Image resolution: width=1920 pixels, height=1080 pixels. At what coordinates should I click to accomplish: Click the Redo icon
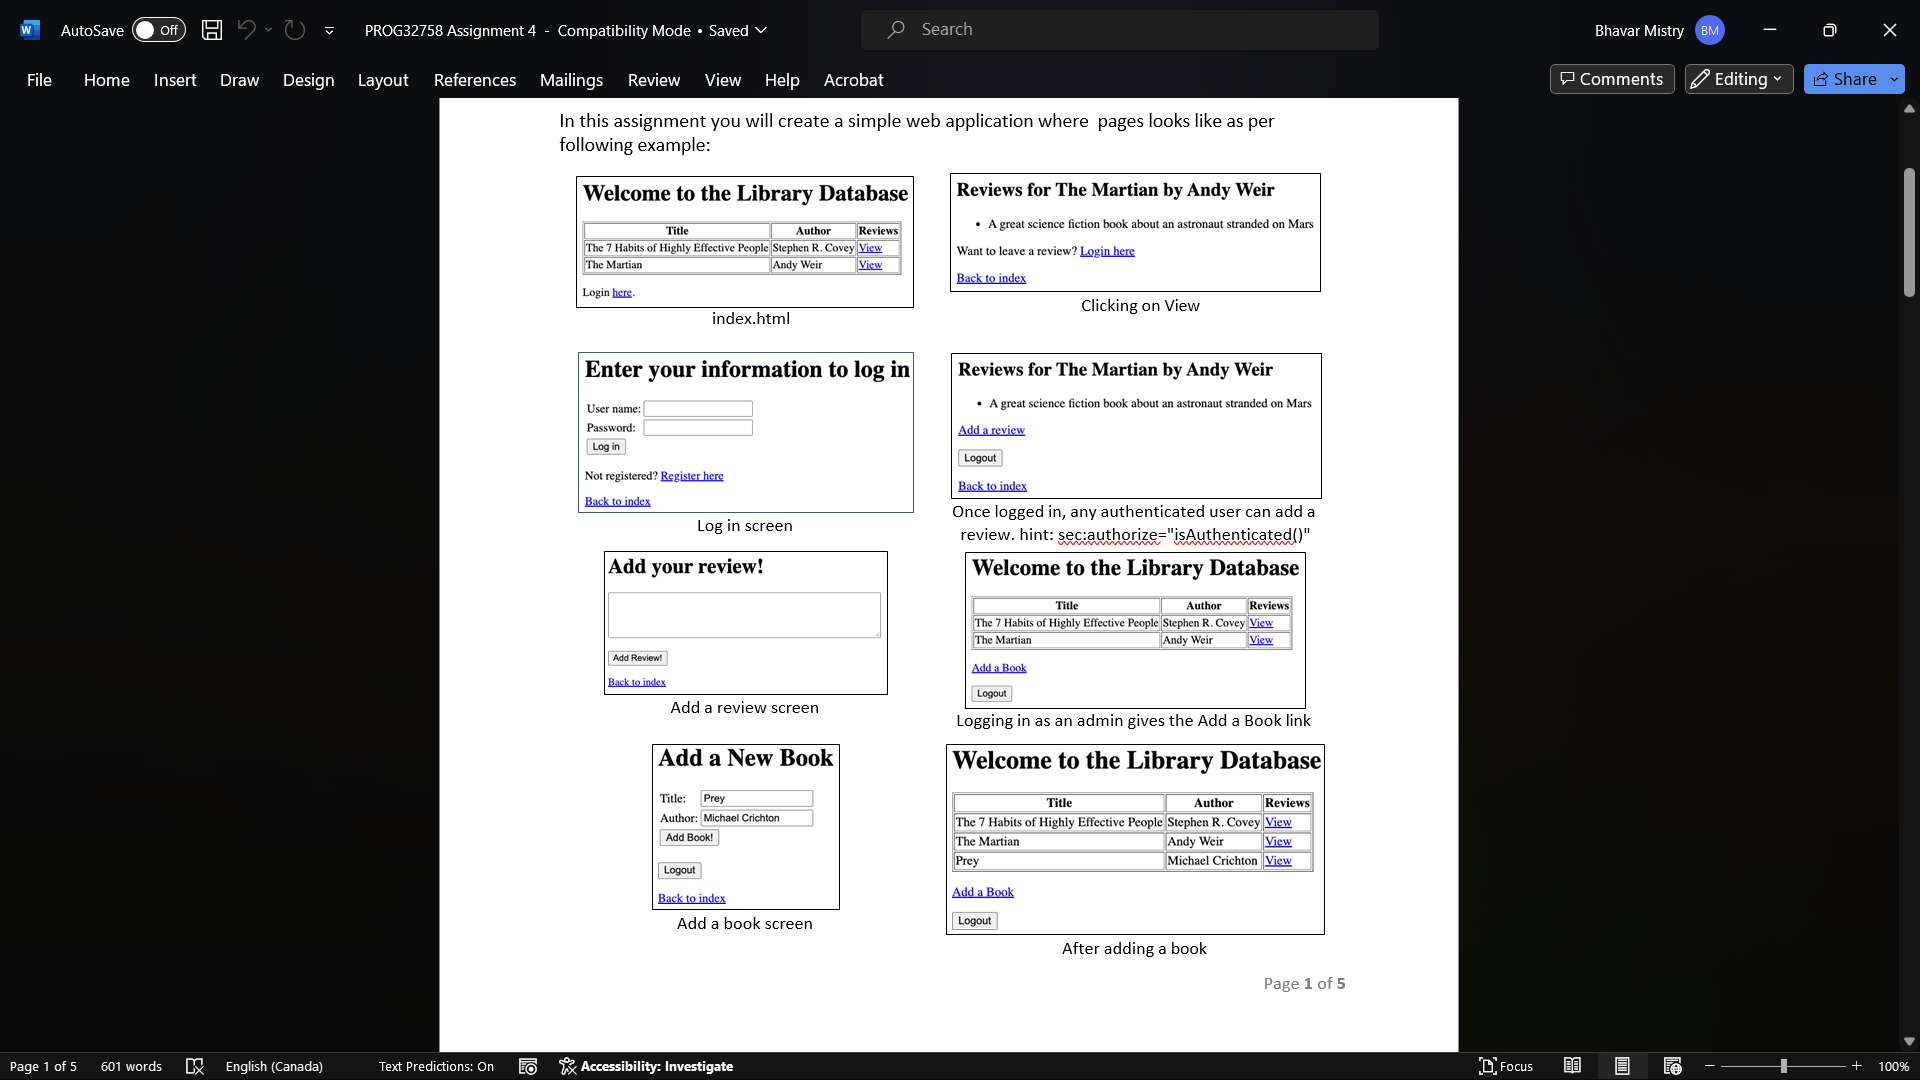click(294, 30)
